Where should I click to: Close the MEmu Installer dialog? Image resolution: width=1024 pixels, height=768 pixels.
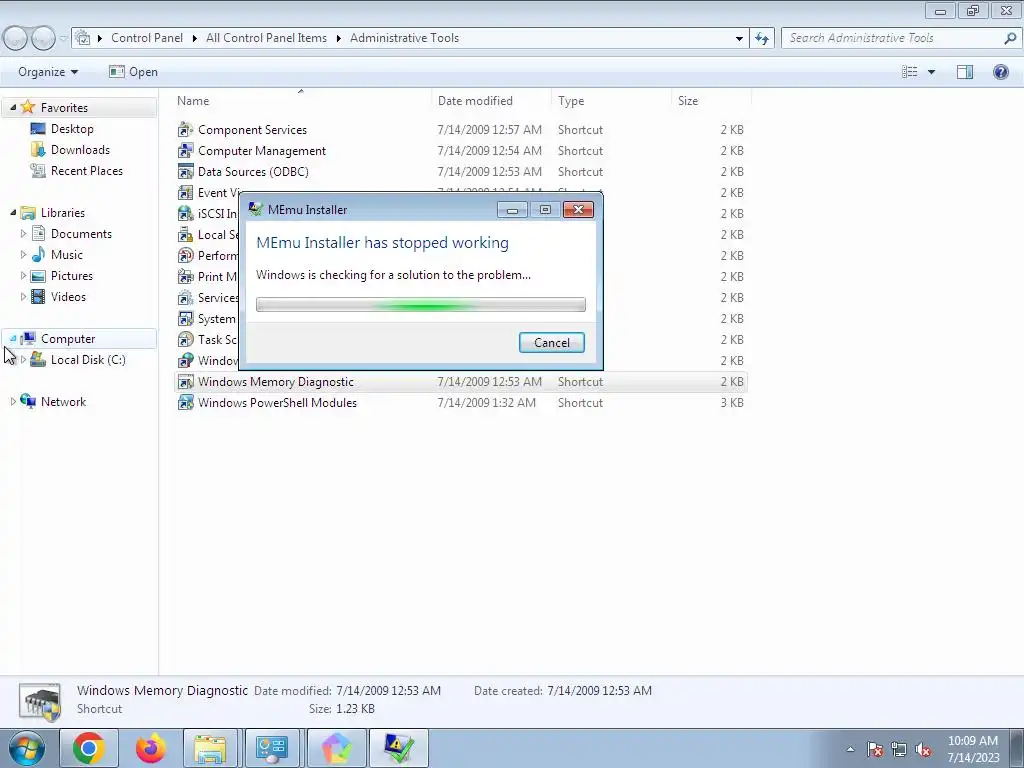[x=578, y=210]
